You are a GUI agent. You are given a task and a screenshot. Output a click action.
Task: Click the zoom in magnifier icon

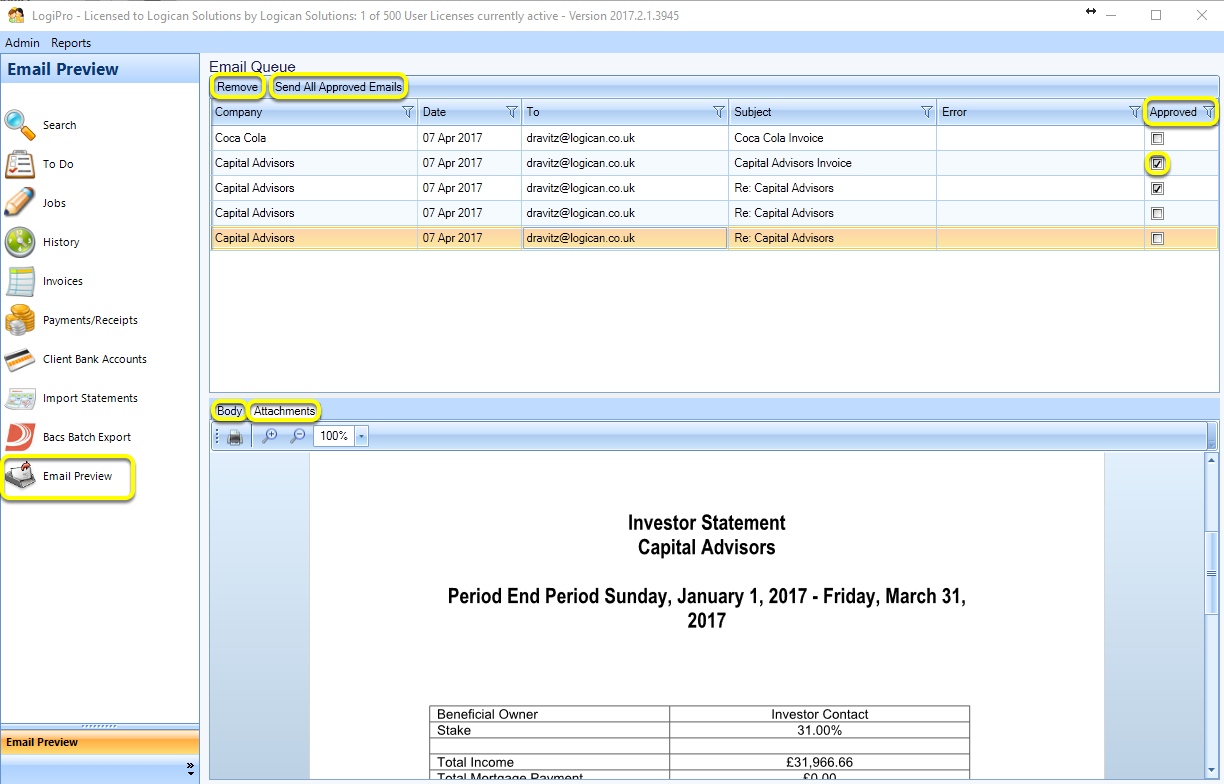[269, 436]
